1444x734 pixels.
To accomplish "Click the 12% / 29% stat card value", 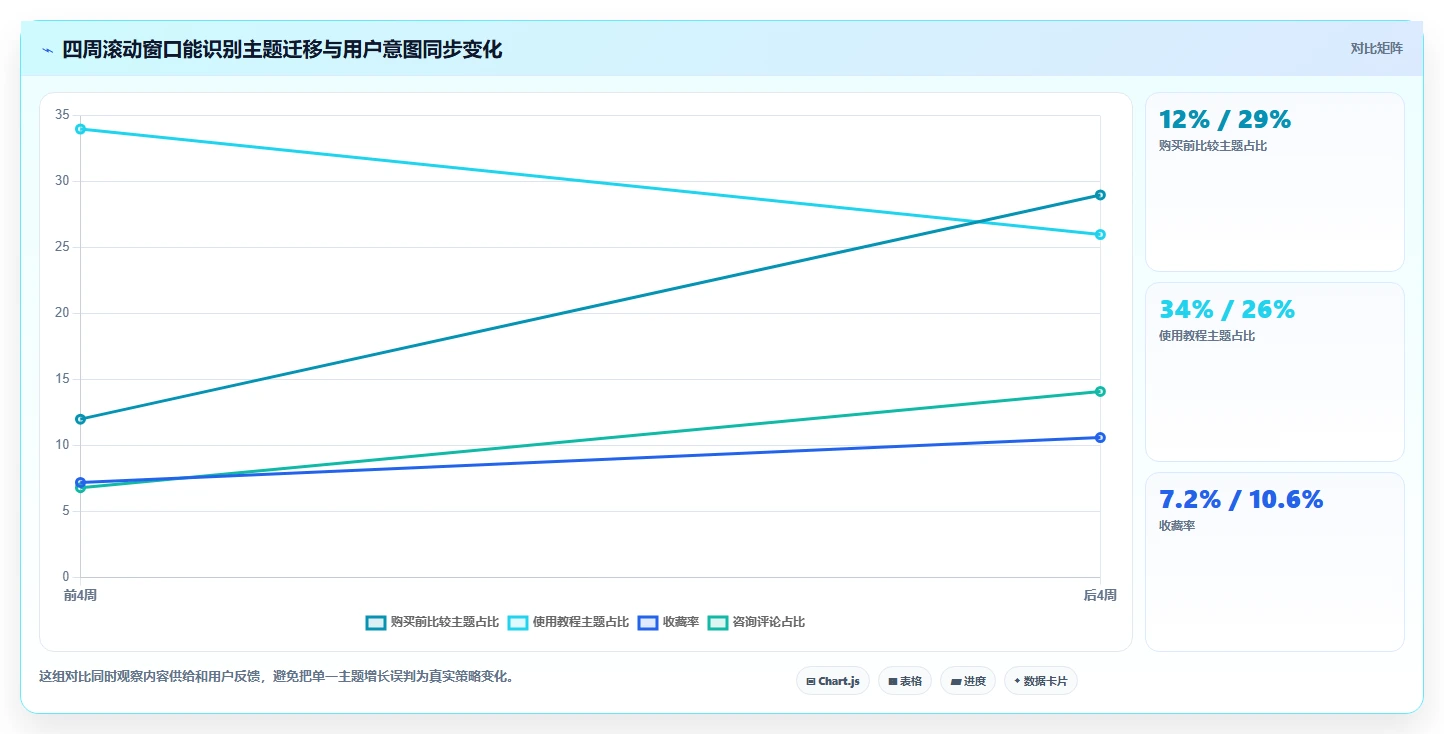I will (1225, 120).
